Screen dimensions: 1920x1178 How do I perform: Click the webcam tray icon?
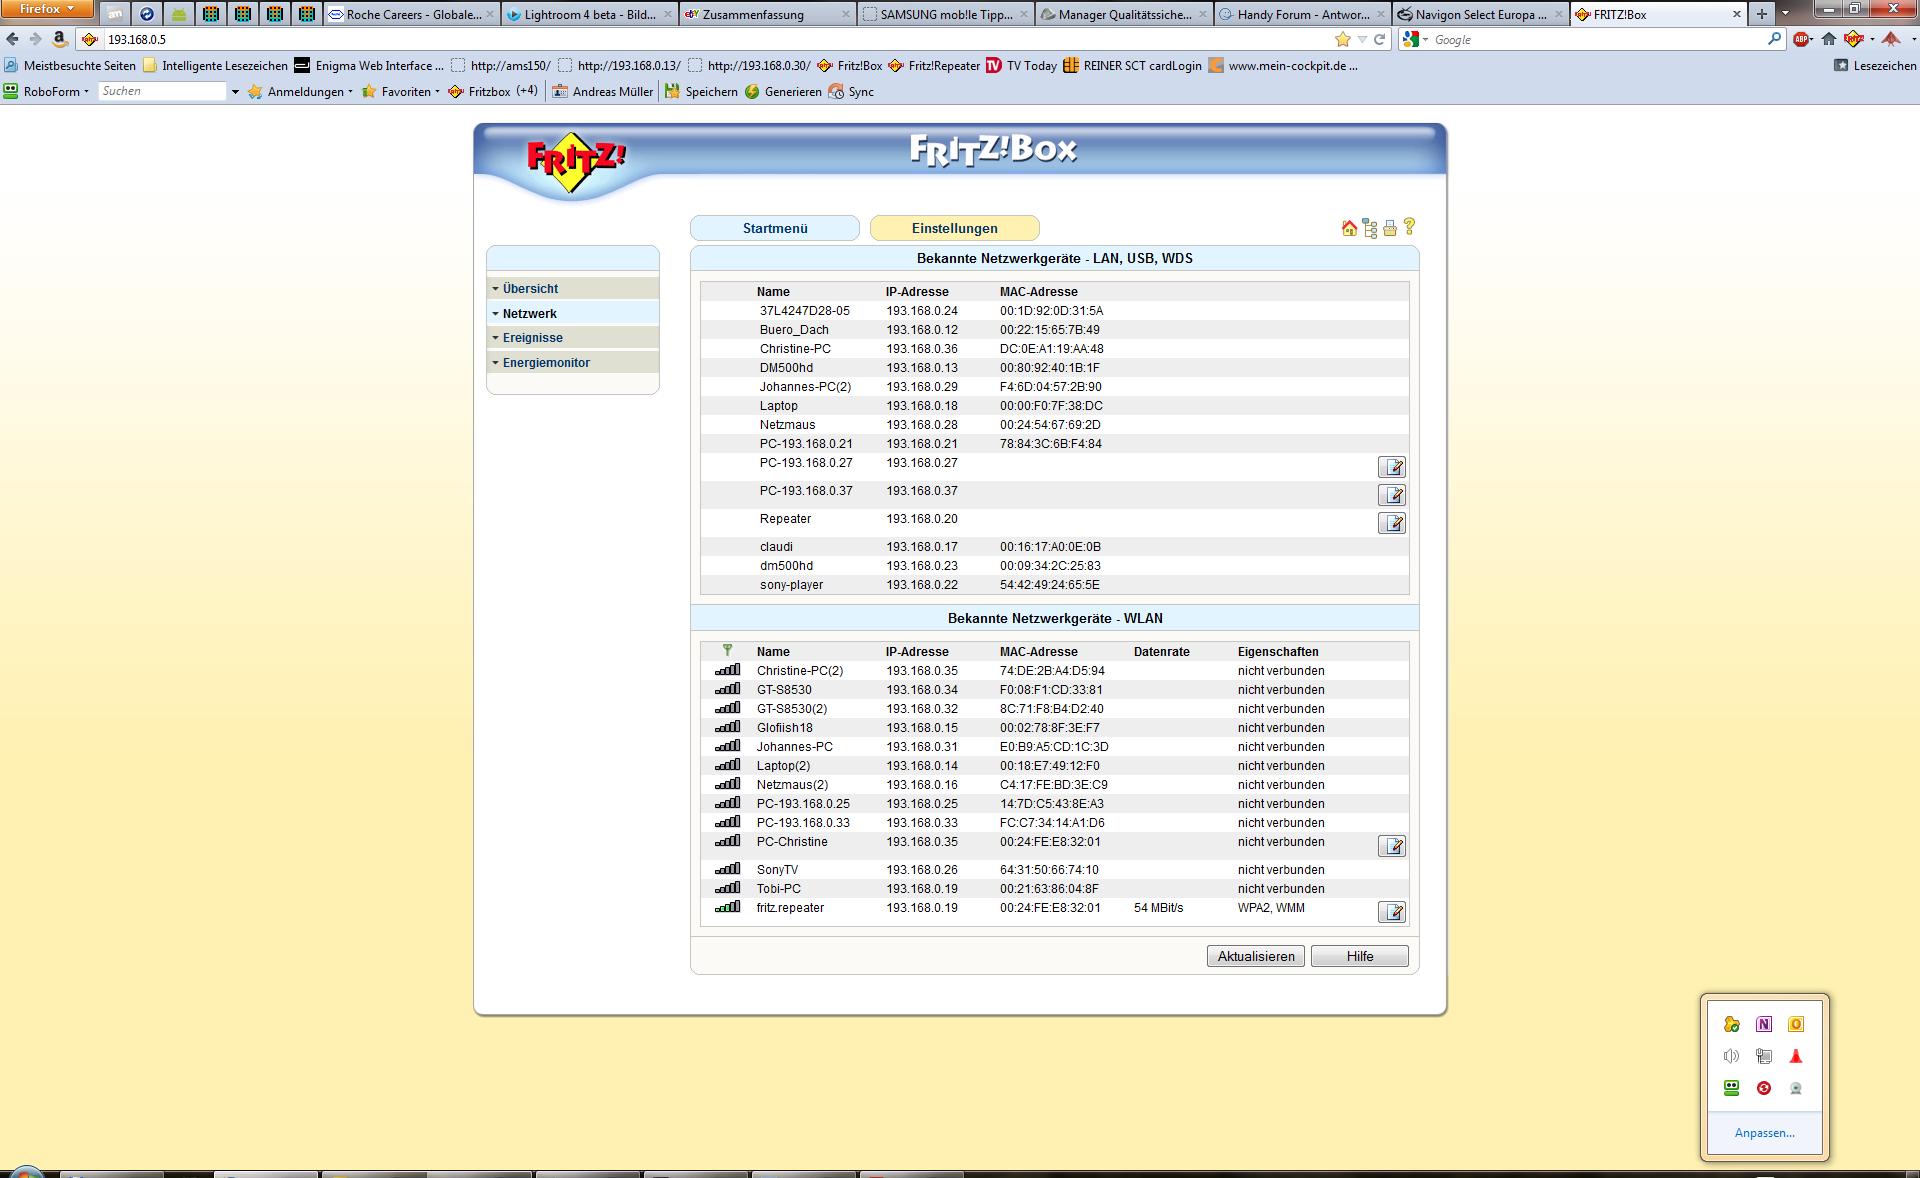click(1796, 1088)
